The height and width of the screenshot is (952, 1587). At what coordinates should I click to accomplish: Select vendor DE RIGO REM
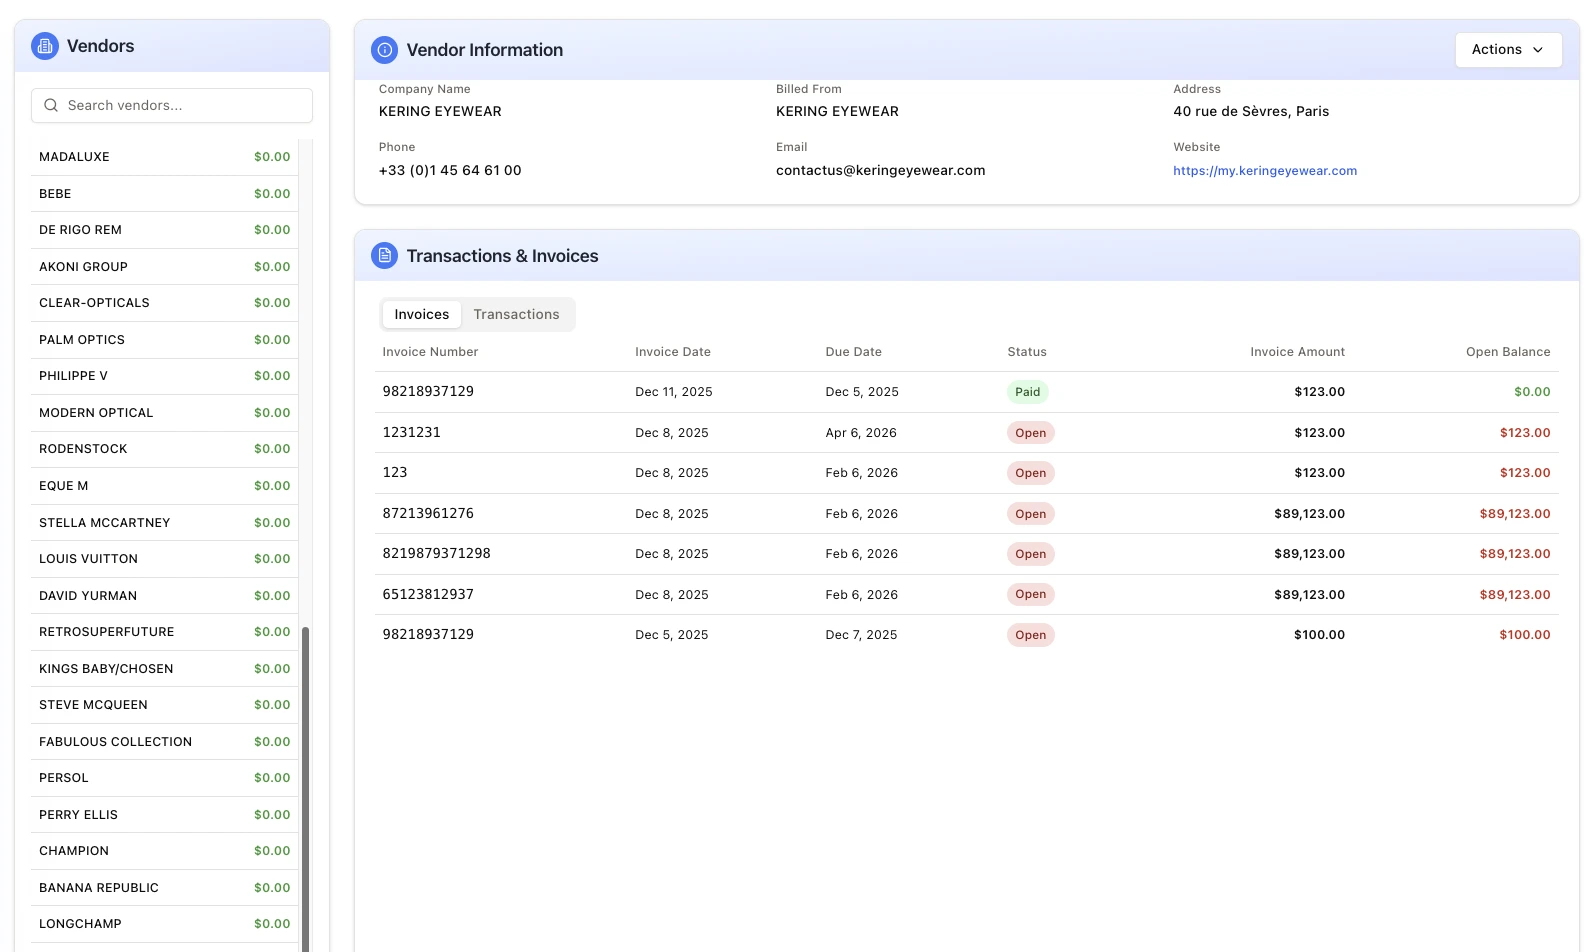pos(164,230)
